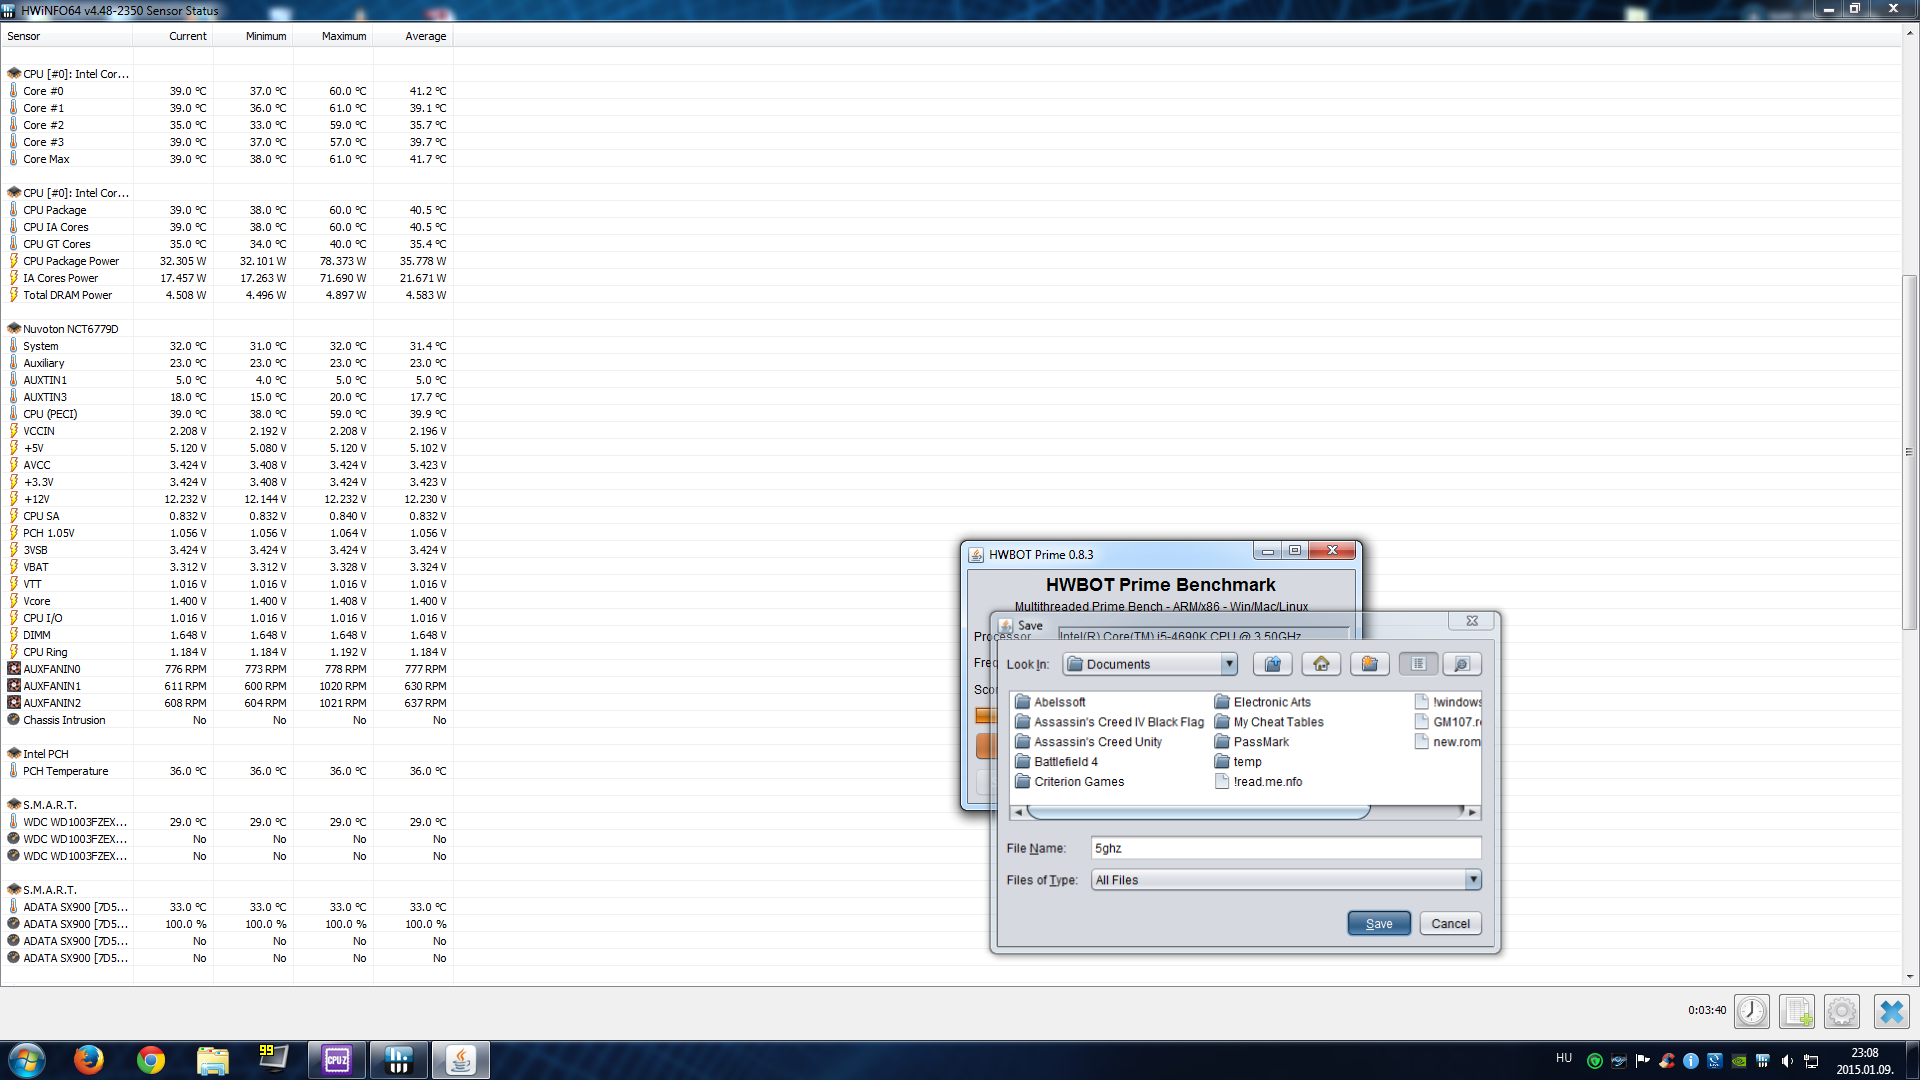Select the Core Max temperature row
The width and height of the screenshot is (1920, 1080).
click(x=228, y=159)
